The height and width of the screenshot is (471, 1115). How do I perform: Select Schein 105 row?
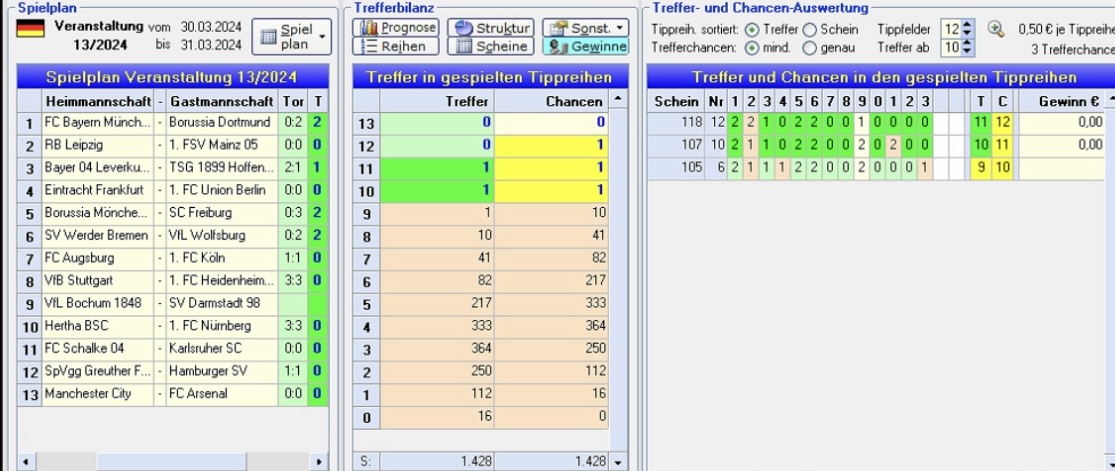click(x=875, y=168)
